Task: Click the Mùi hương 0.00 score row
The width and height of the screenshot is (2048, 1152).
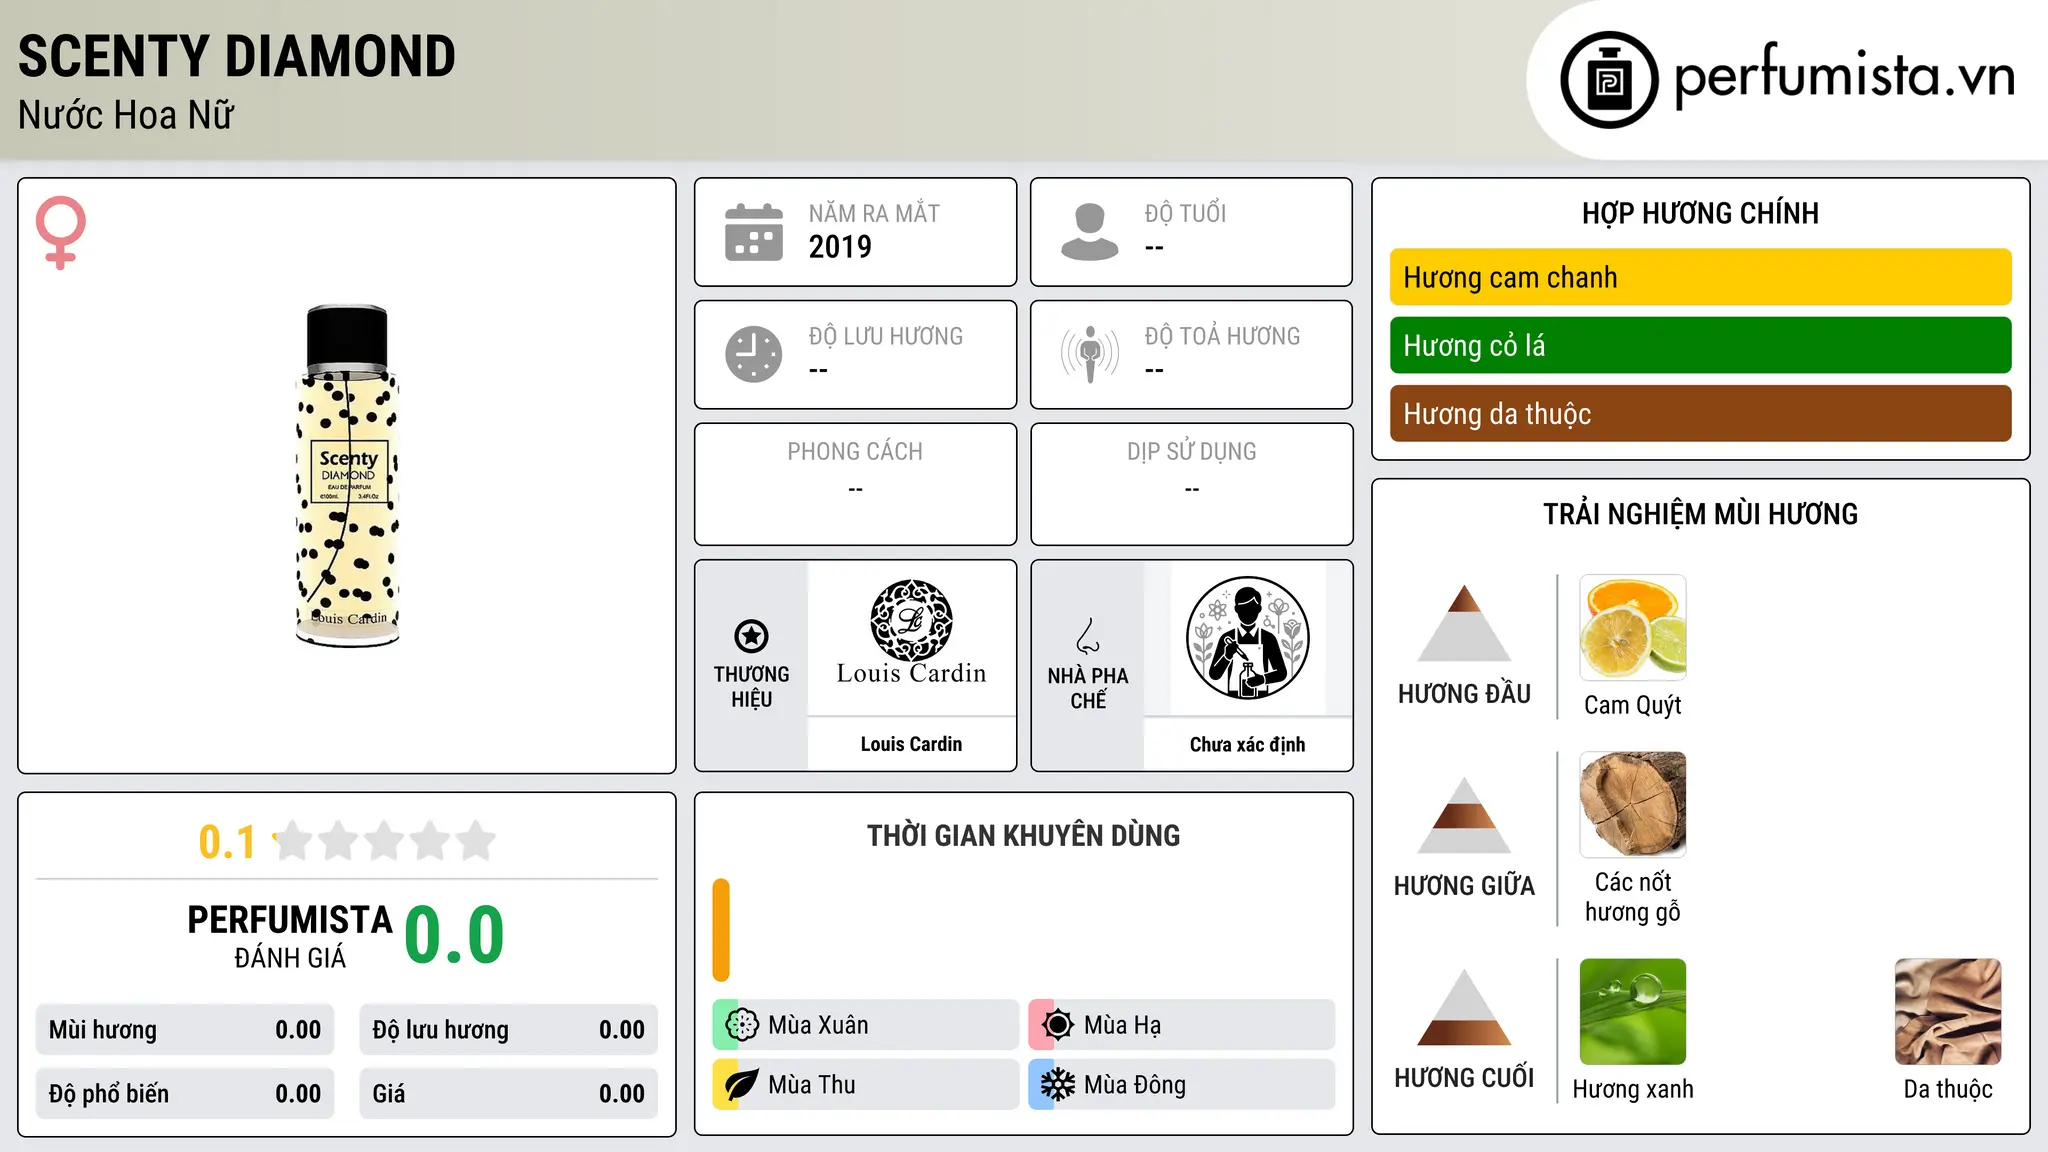Action: (x=185, y=1030)
